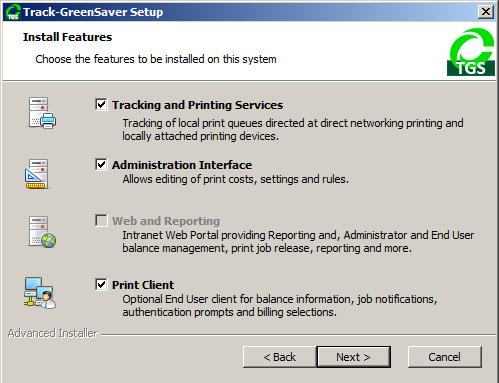Image resolution: width=499 pixels, height=383 pixels.
Task: Click the Web and Reporting globe server icon
Action: (42, 232)
